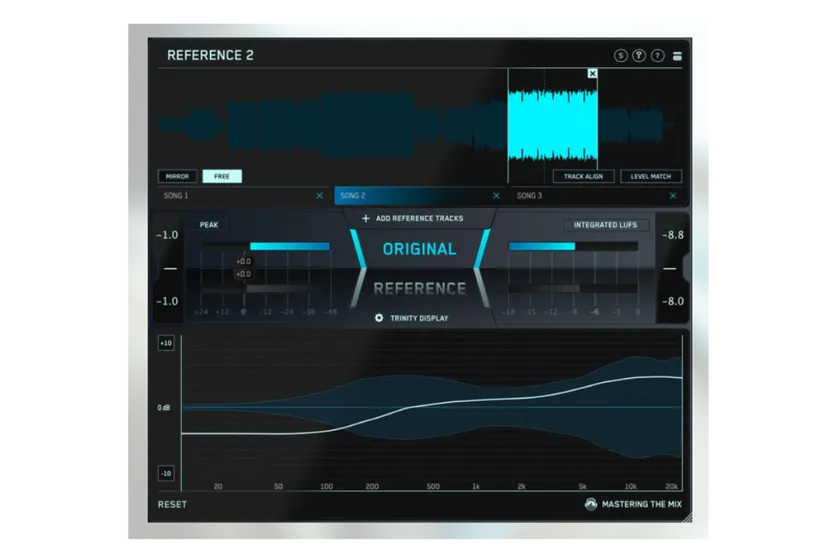Screen dimensions: 840x560
Task: Click the lower -1.0 peak reading
Action: click(167, 301)
